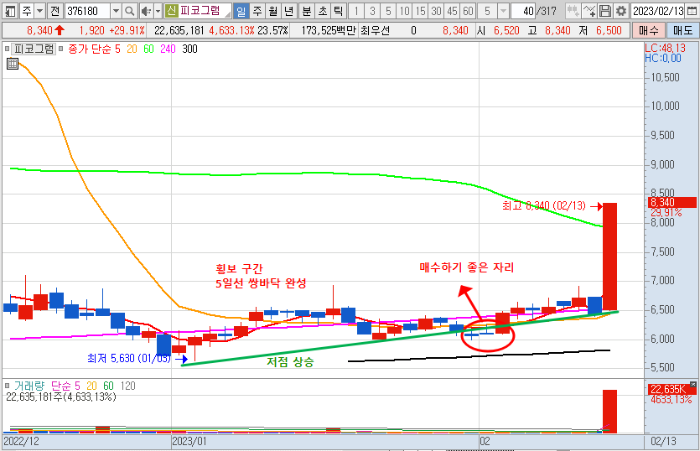The image size is (700, 451).
Task: Select the 240-day MA legend number
Action: coord(168,49)
